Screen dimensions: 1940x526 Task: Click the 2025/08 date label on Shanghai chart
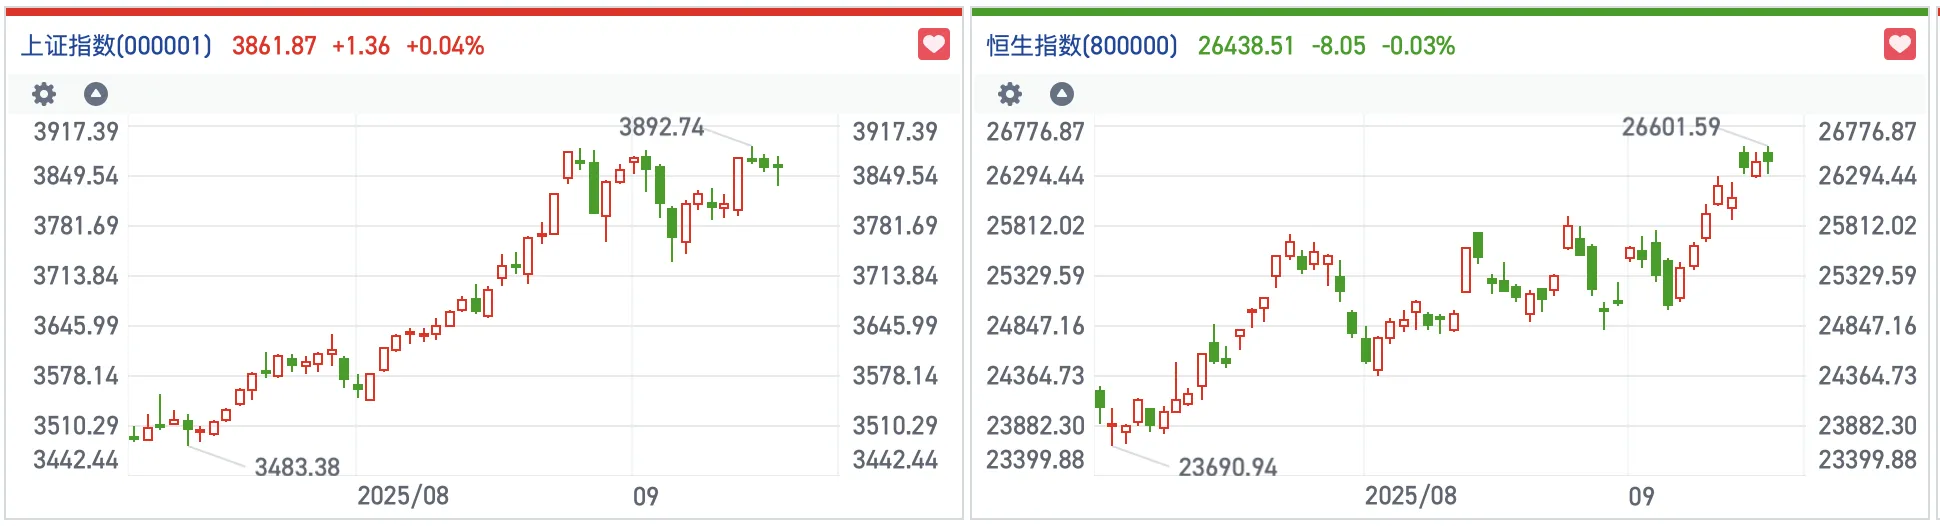403,496
